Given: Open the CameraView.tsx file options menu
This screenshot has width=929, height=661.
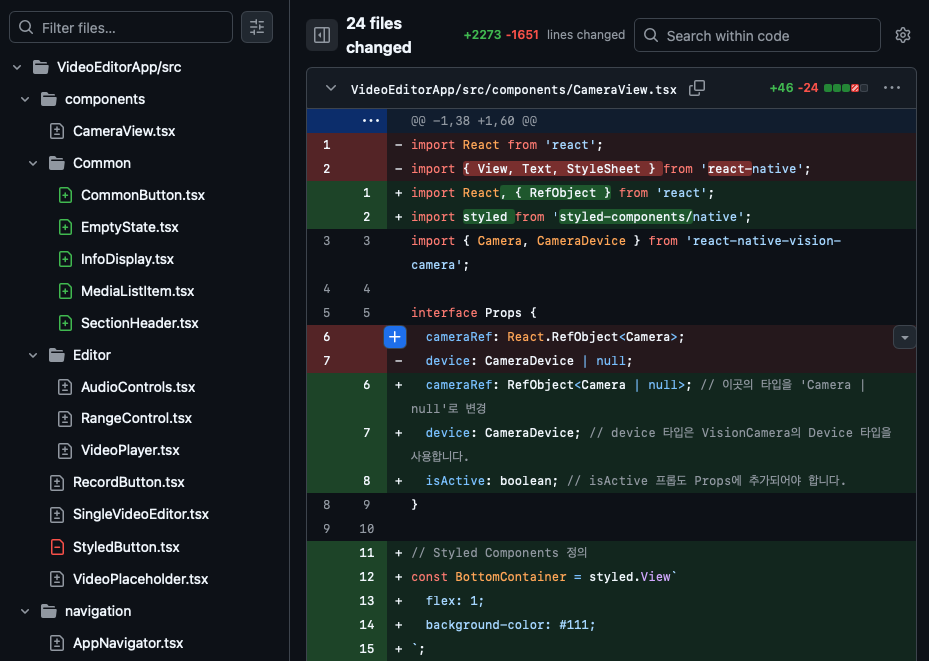Looking at the screenshot, I should (x=892, y=88).
